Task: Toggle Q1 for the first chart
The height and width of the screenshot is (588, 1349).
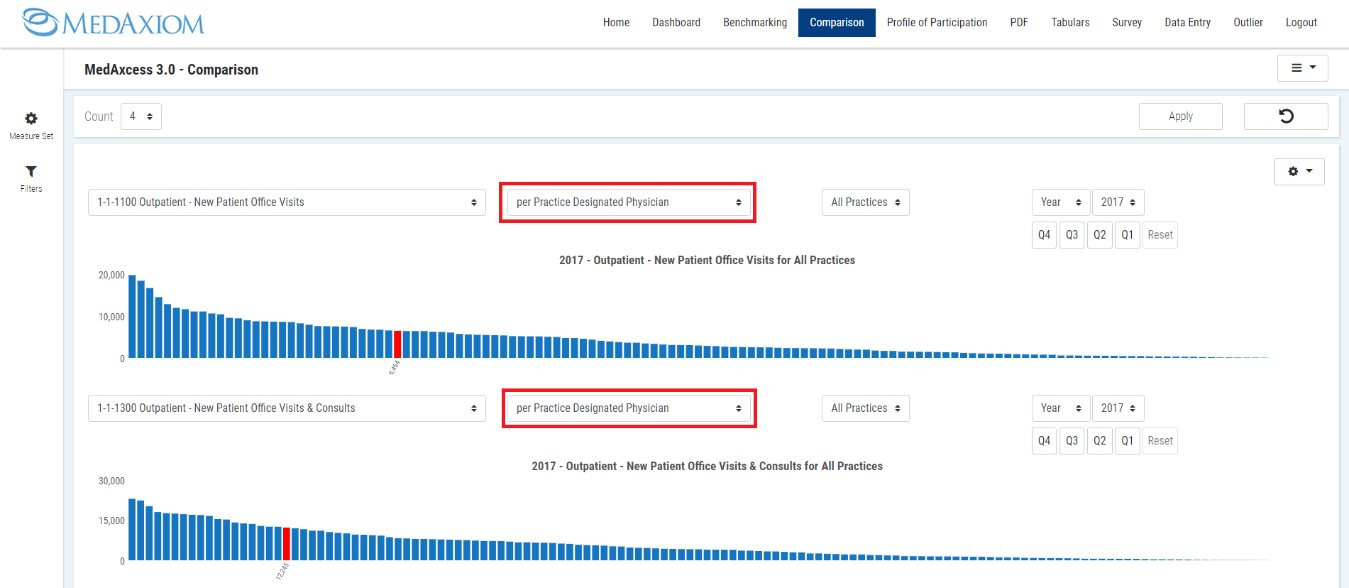Action: (x=1127, y=235)
